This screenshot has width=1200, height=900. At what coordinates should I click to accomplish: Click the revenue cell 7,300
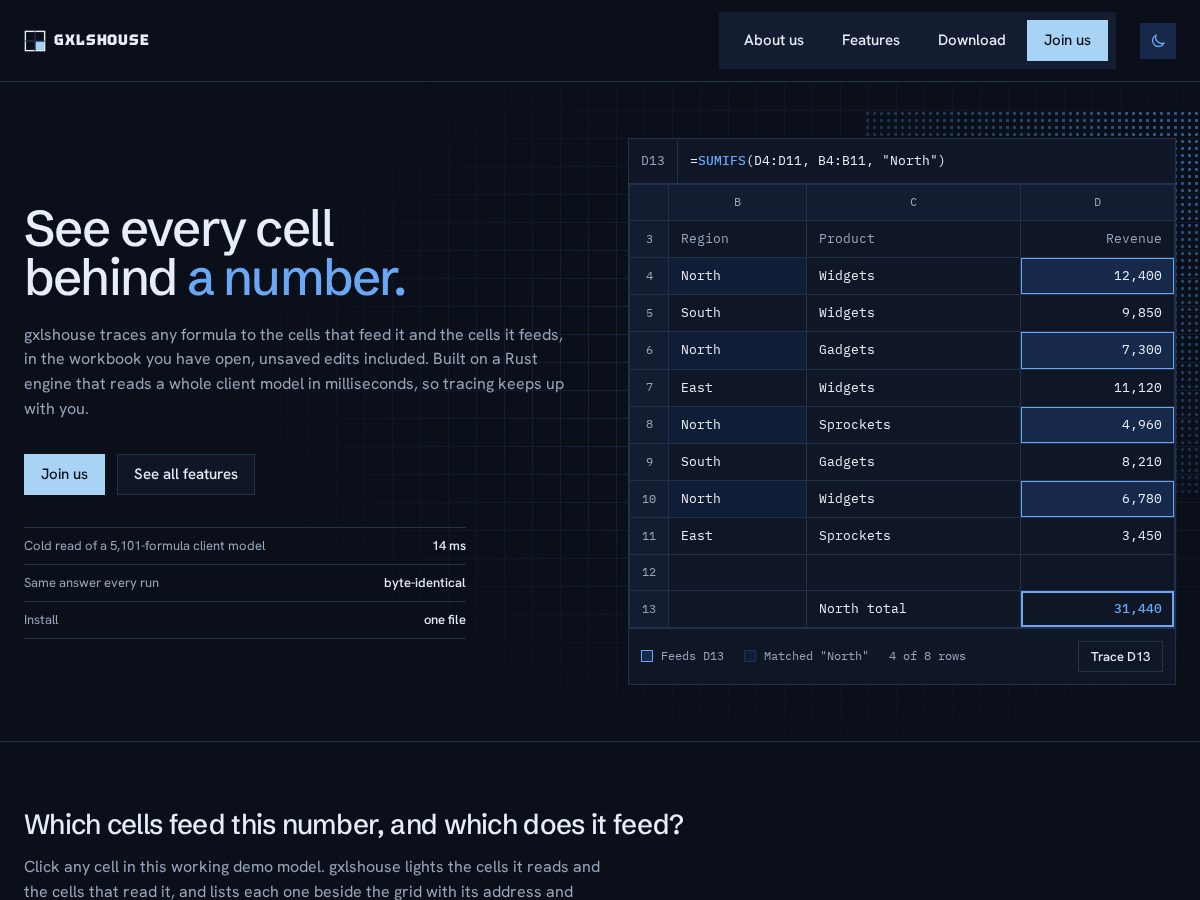[1097, 350]
